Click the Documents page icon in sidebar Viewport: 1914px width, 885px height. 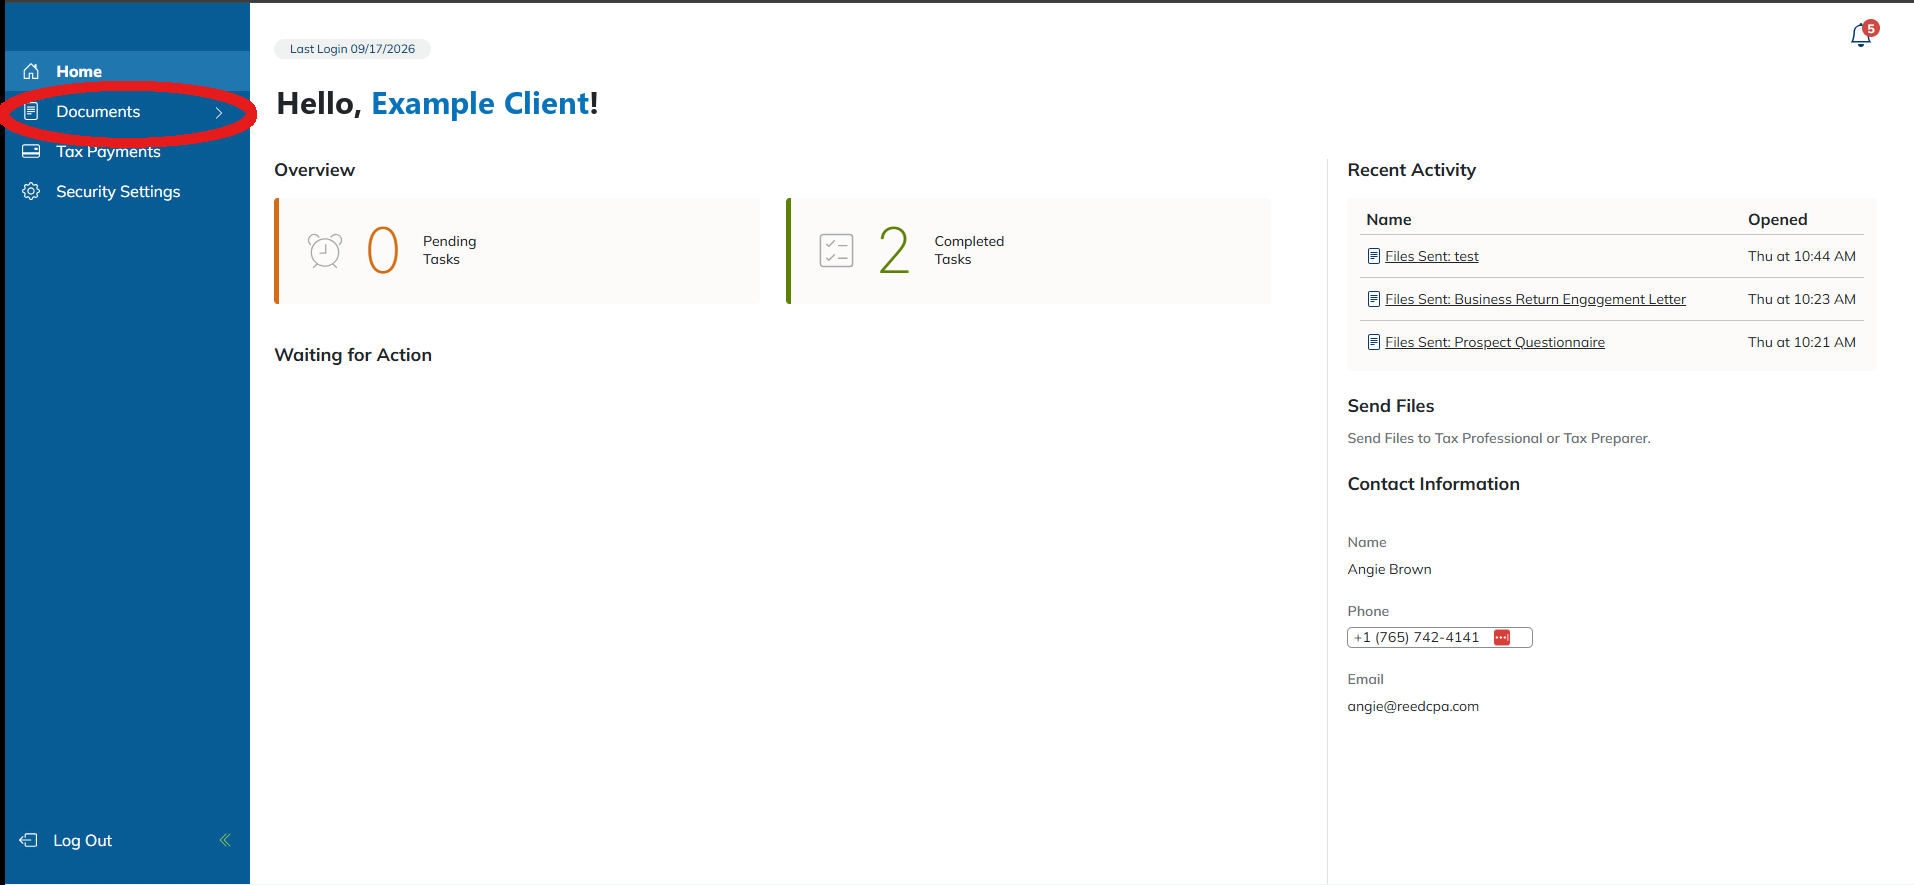(31, 111)
